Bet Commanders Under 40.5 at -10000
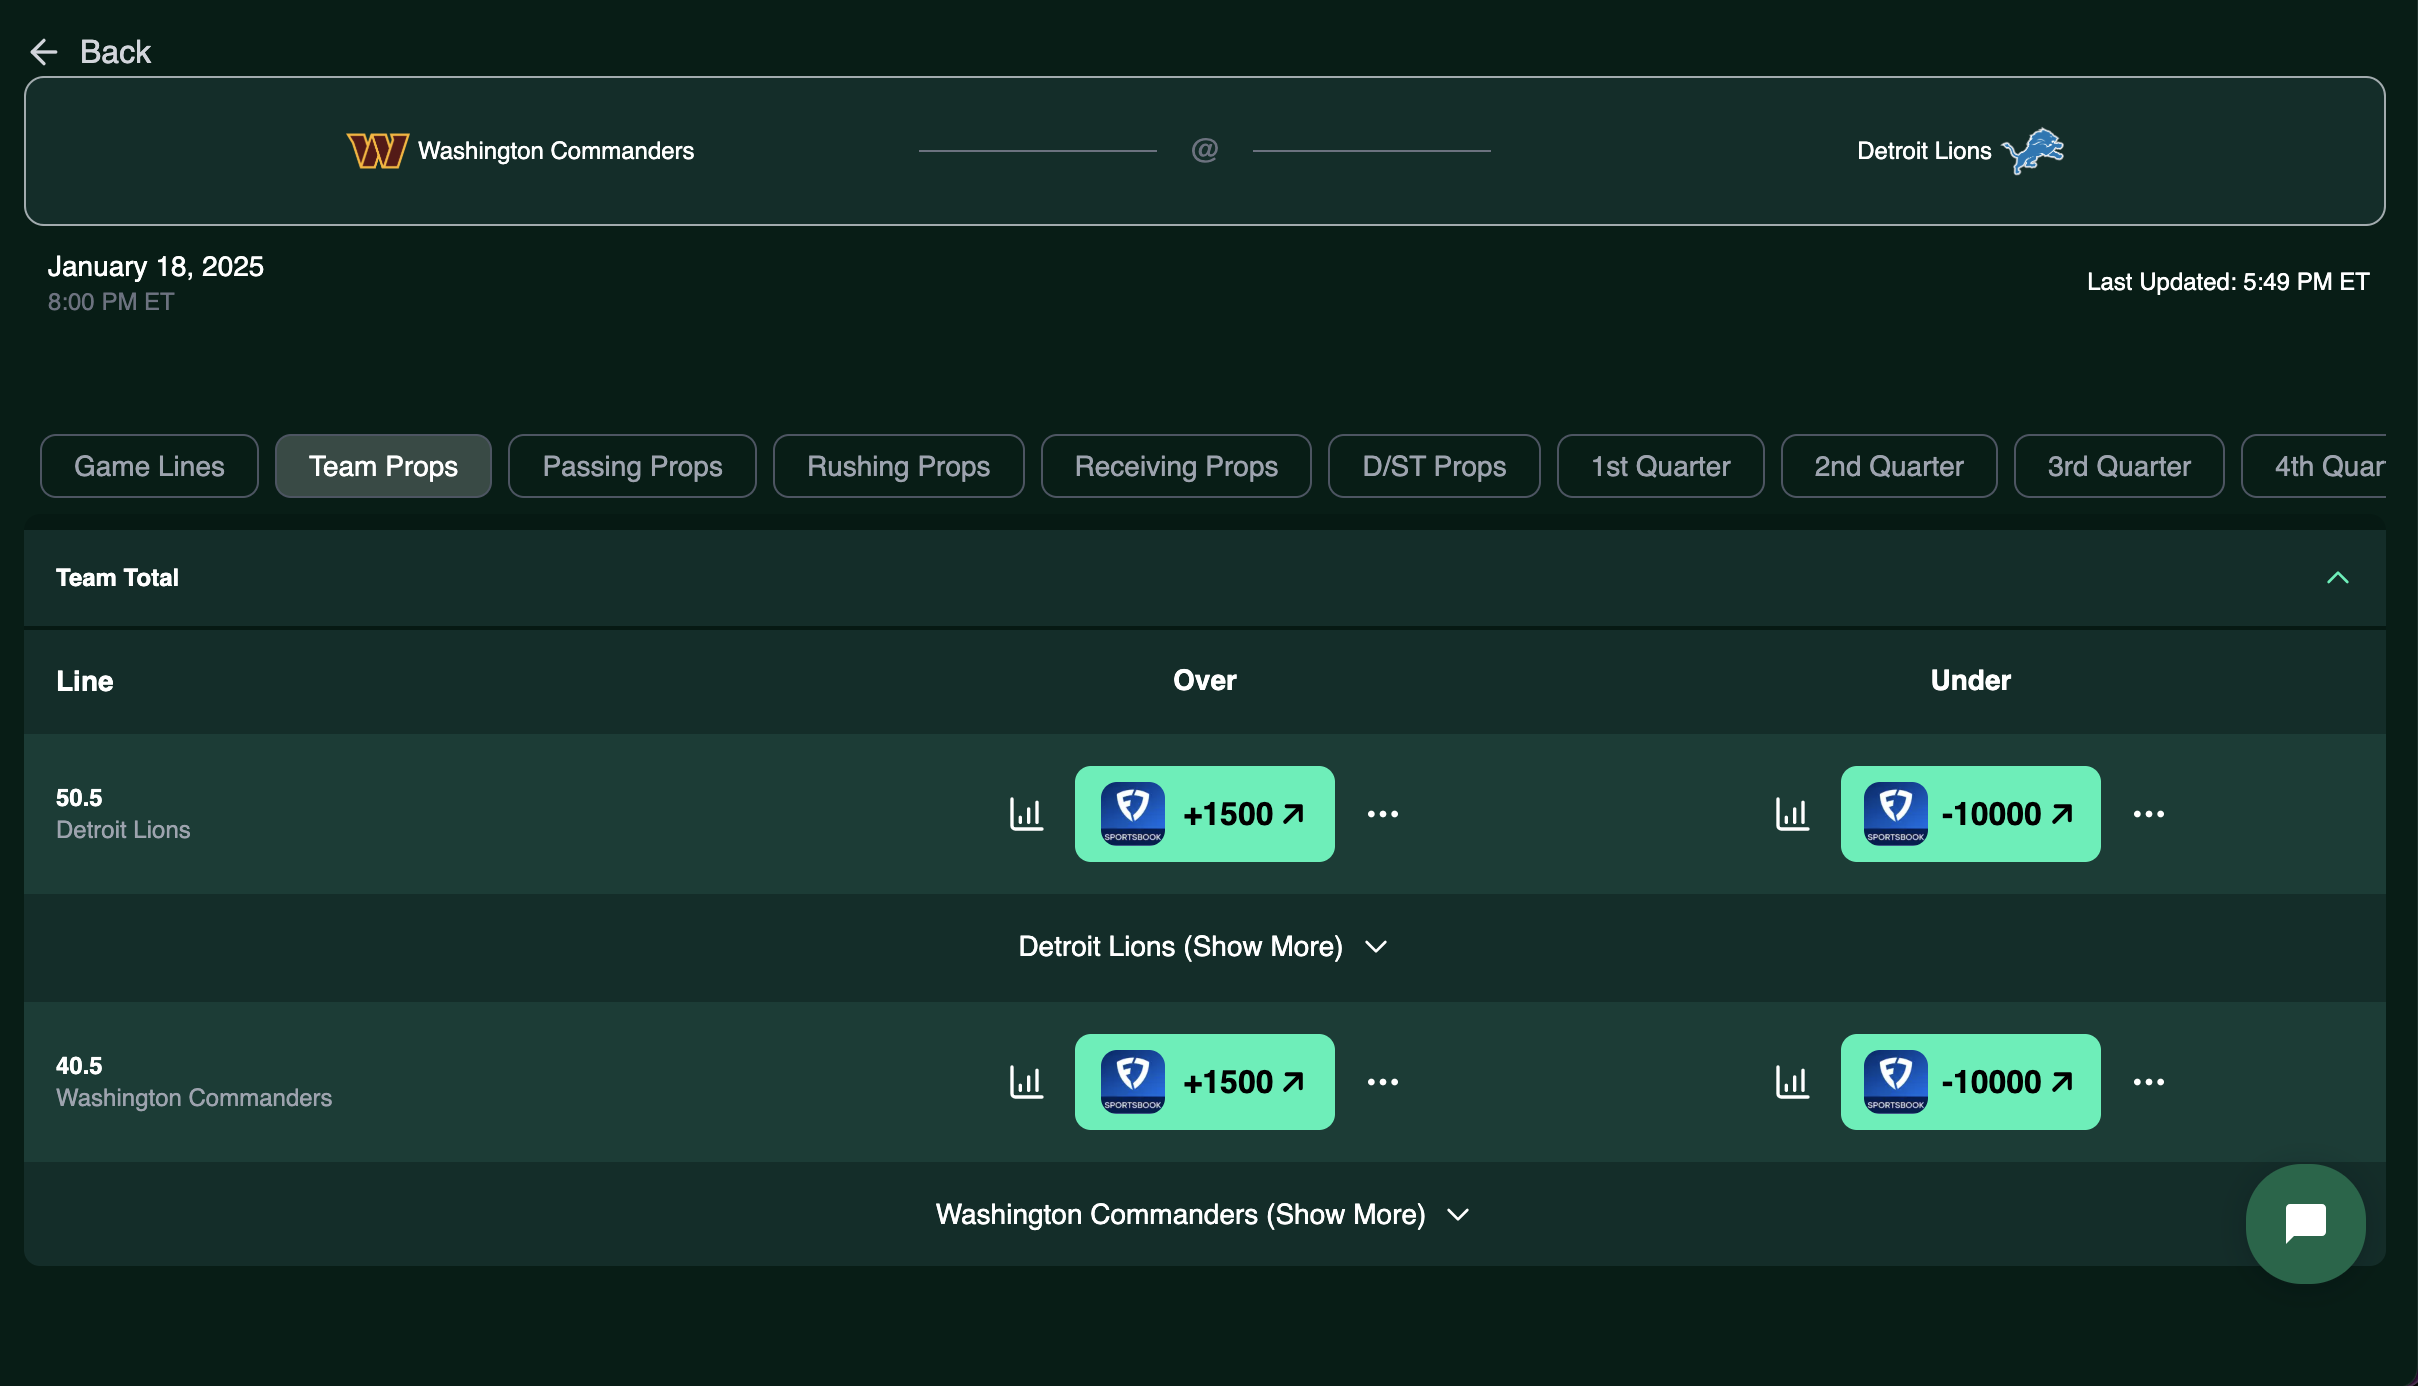2418x1386 pixels. [x=1970, y=1082]
